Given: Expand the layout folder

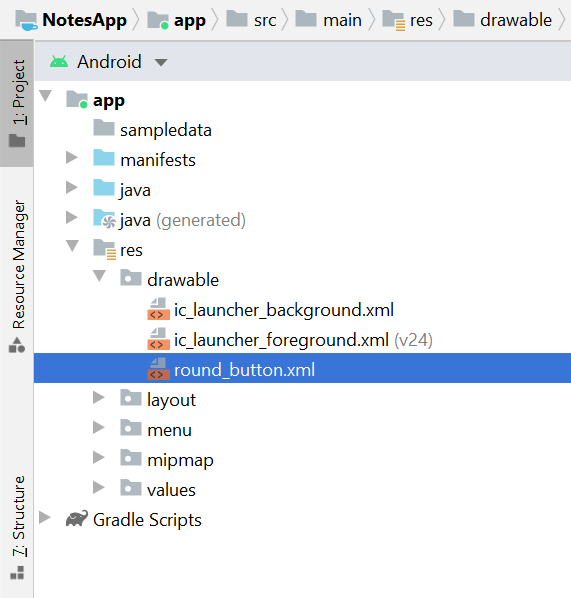Looking at the screenshot, I should 99,397.
